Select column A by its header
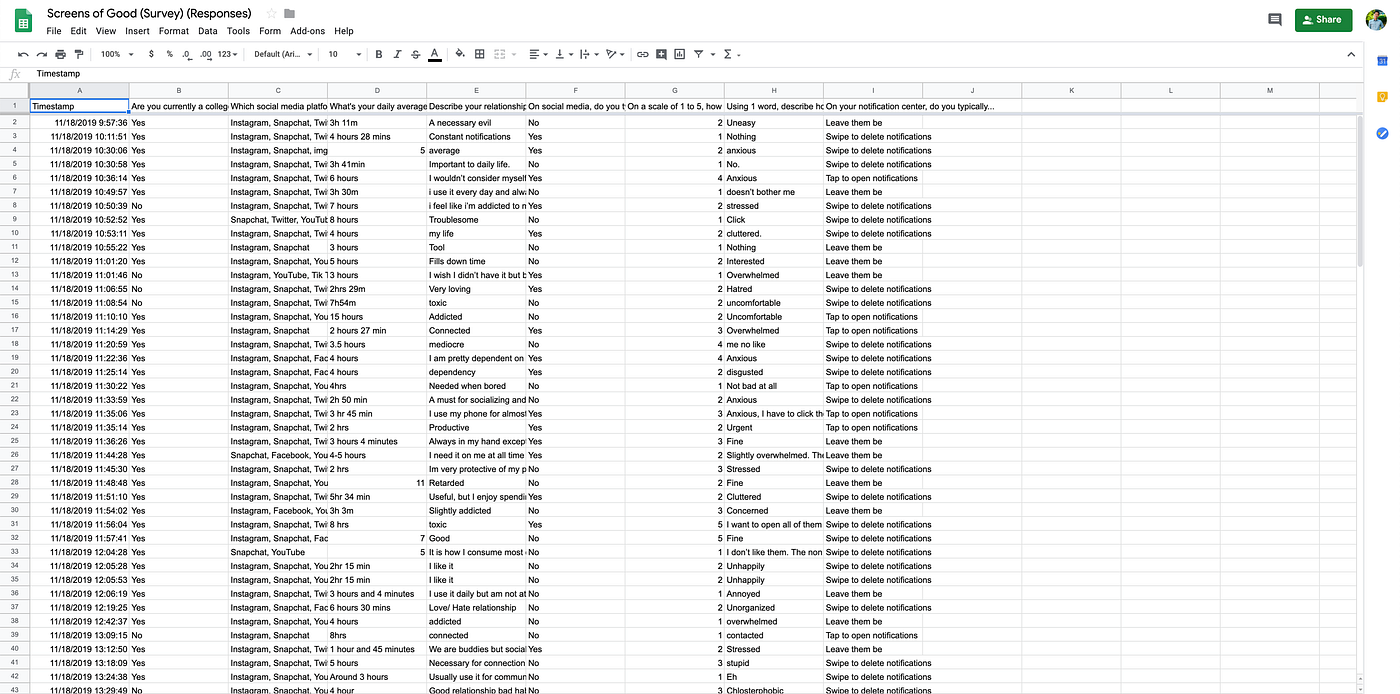 click(x=79, y=91)
